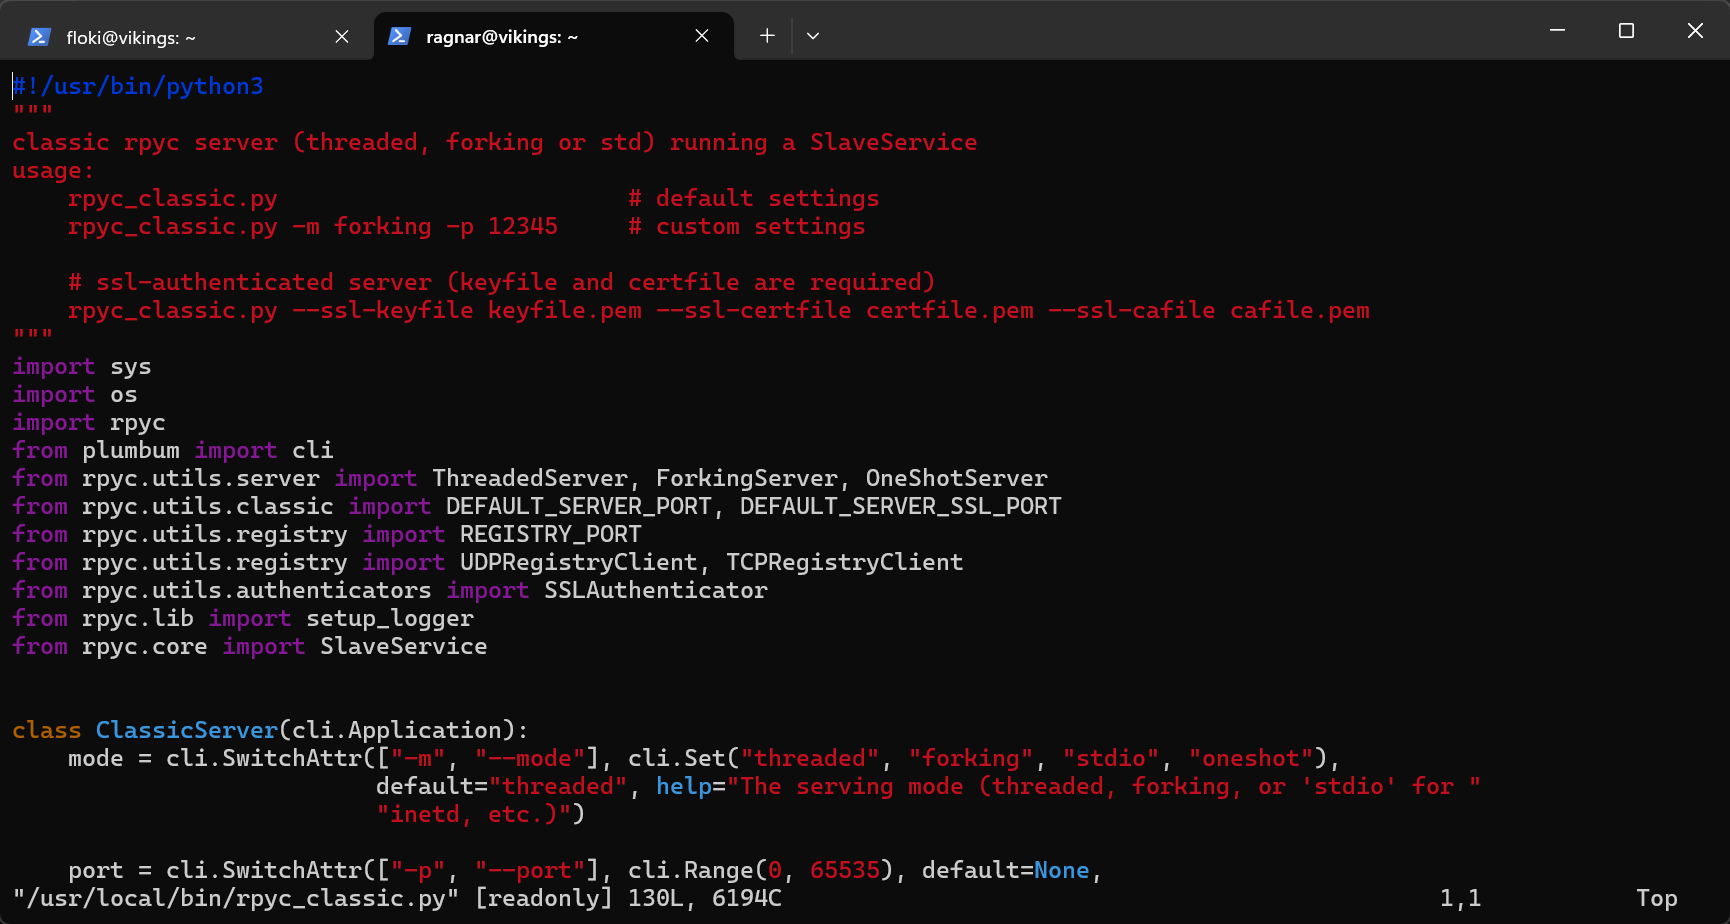
Task: Click the 'ClassicServer' class name
Action: (x=187, y=730)
